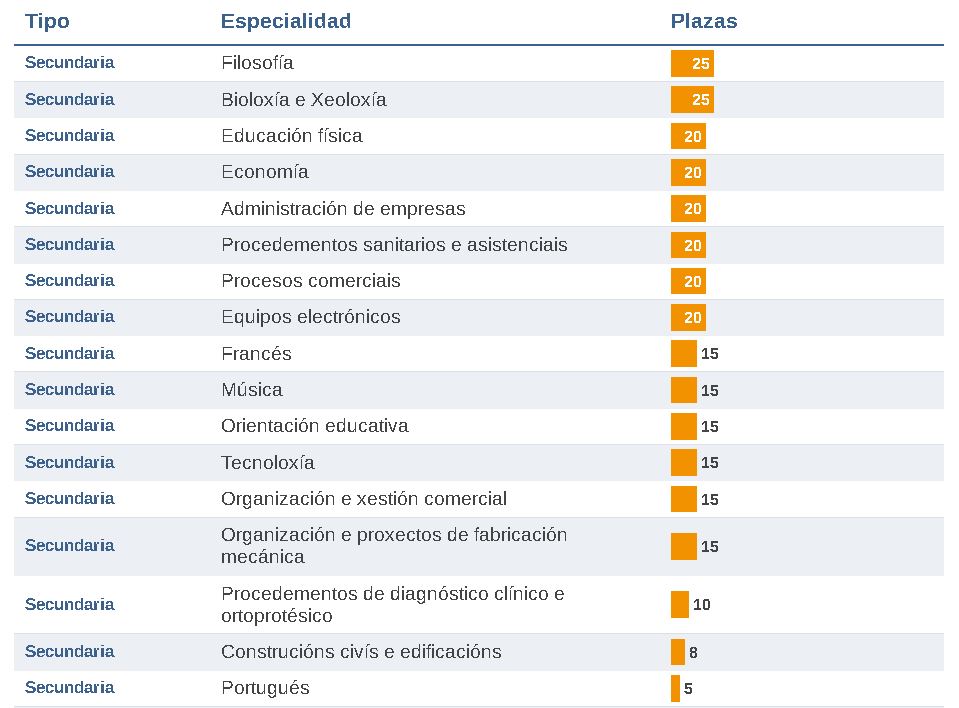The width and height of the screenshot is (959, 708).
Task: Click the Educación física plazas bar
Action: [688, 137]
